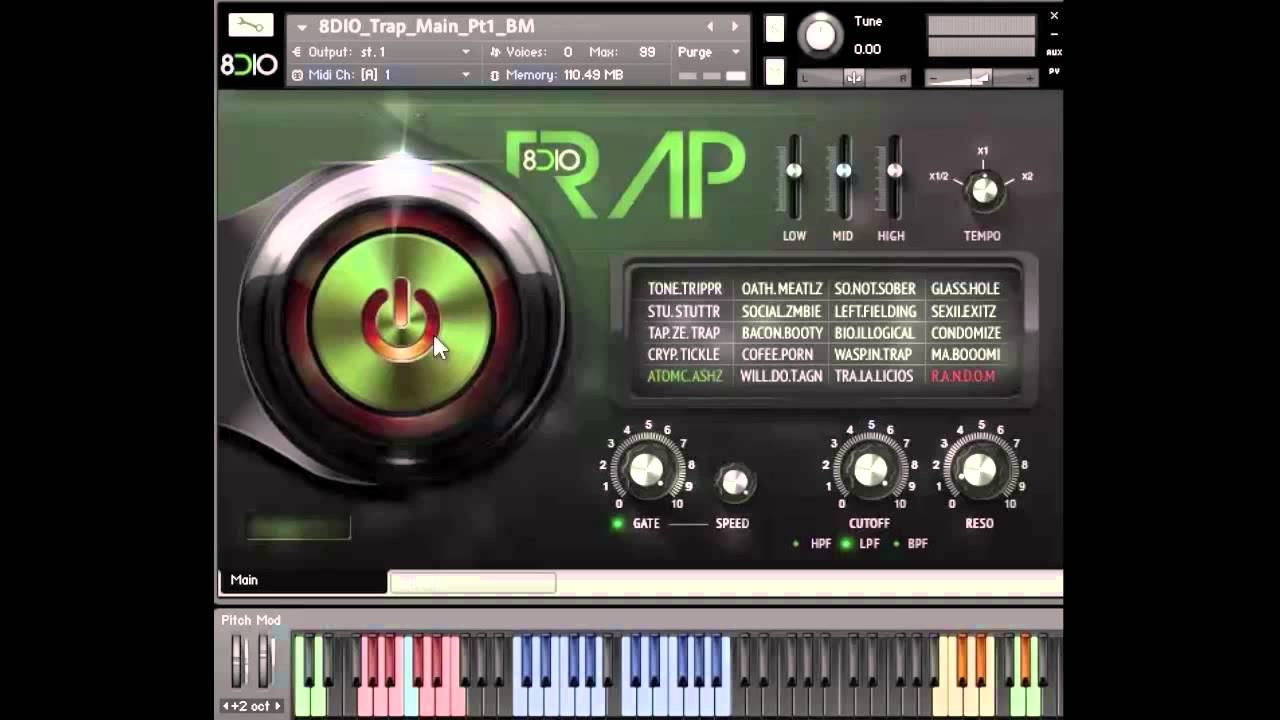
Task: Click the octave down arrow beside +2 oct
Action: pos(226,706)
